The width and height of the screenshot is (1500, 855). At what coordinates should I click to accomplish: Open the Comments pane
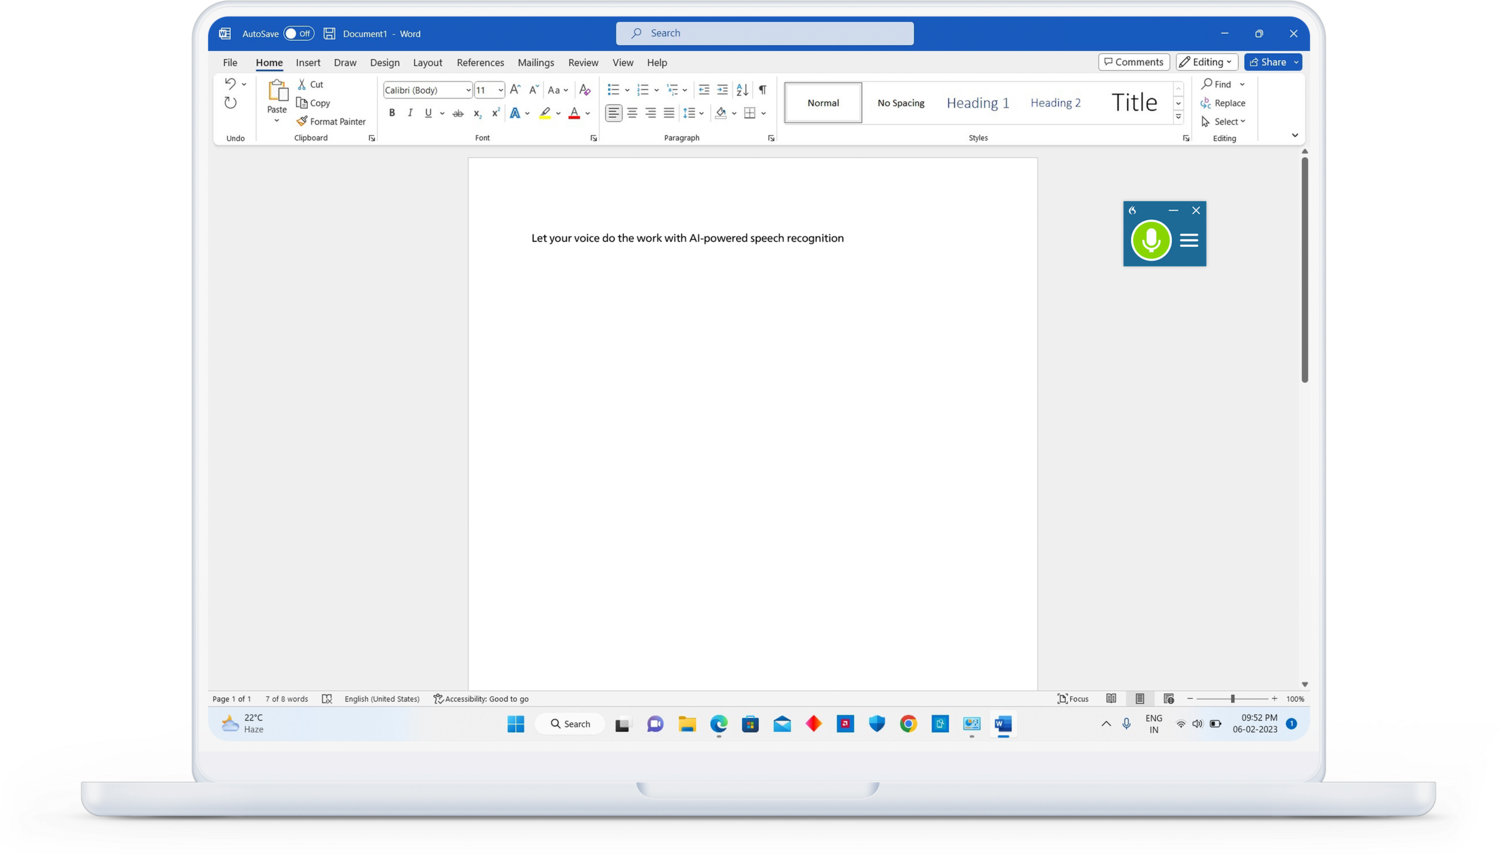(1134, 62)
